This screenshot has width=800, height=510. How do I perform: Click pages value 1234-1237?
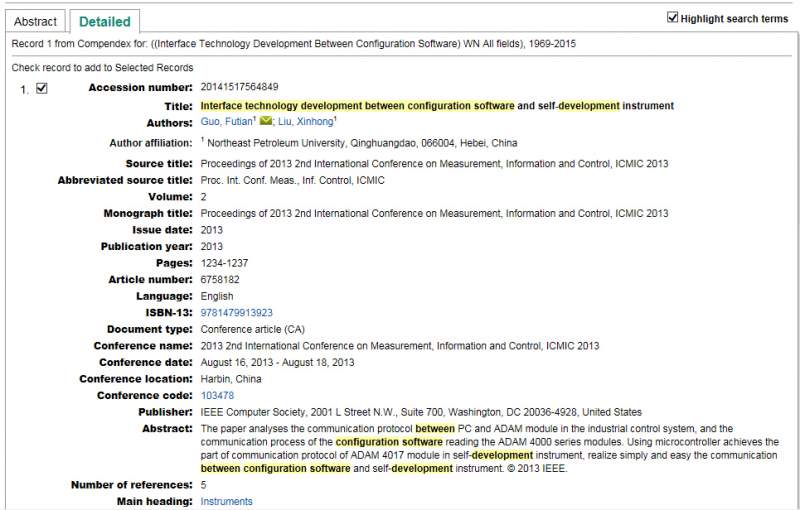[224, 263]
